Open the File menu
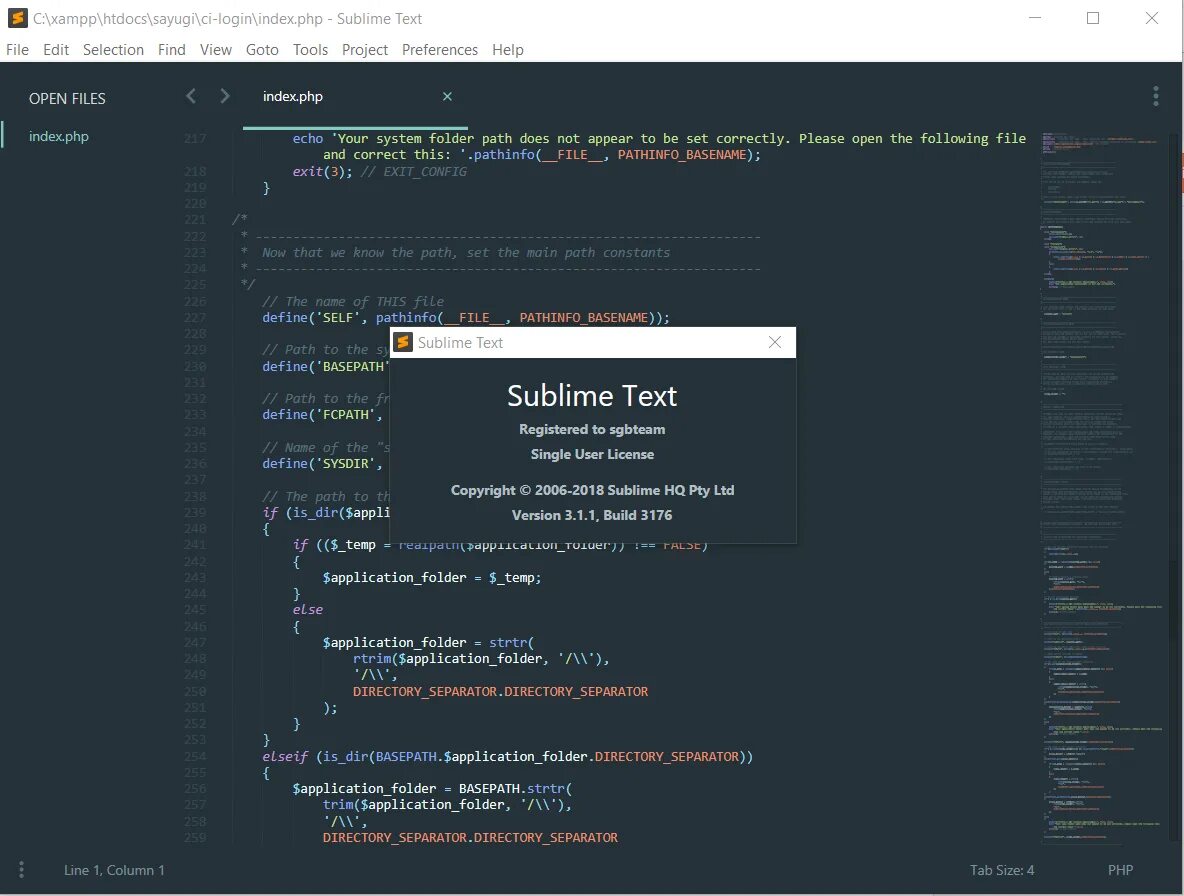 tap(17, 50)
